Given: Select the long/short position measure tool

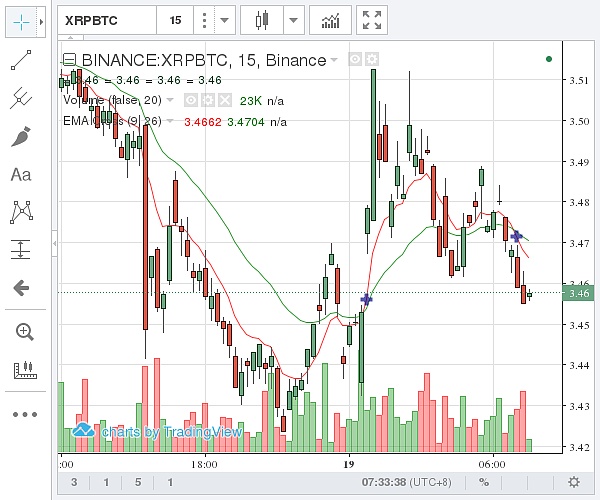Looking at the screenshot, I should pos(21,249).
